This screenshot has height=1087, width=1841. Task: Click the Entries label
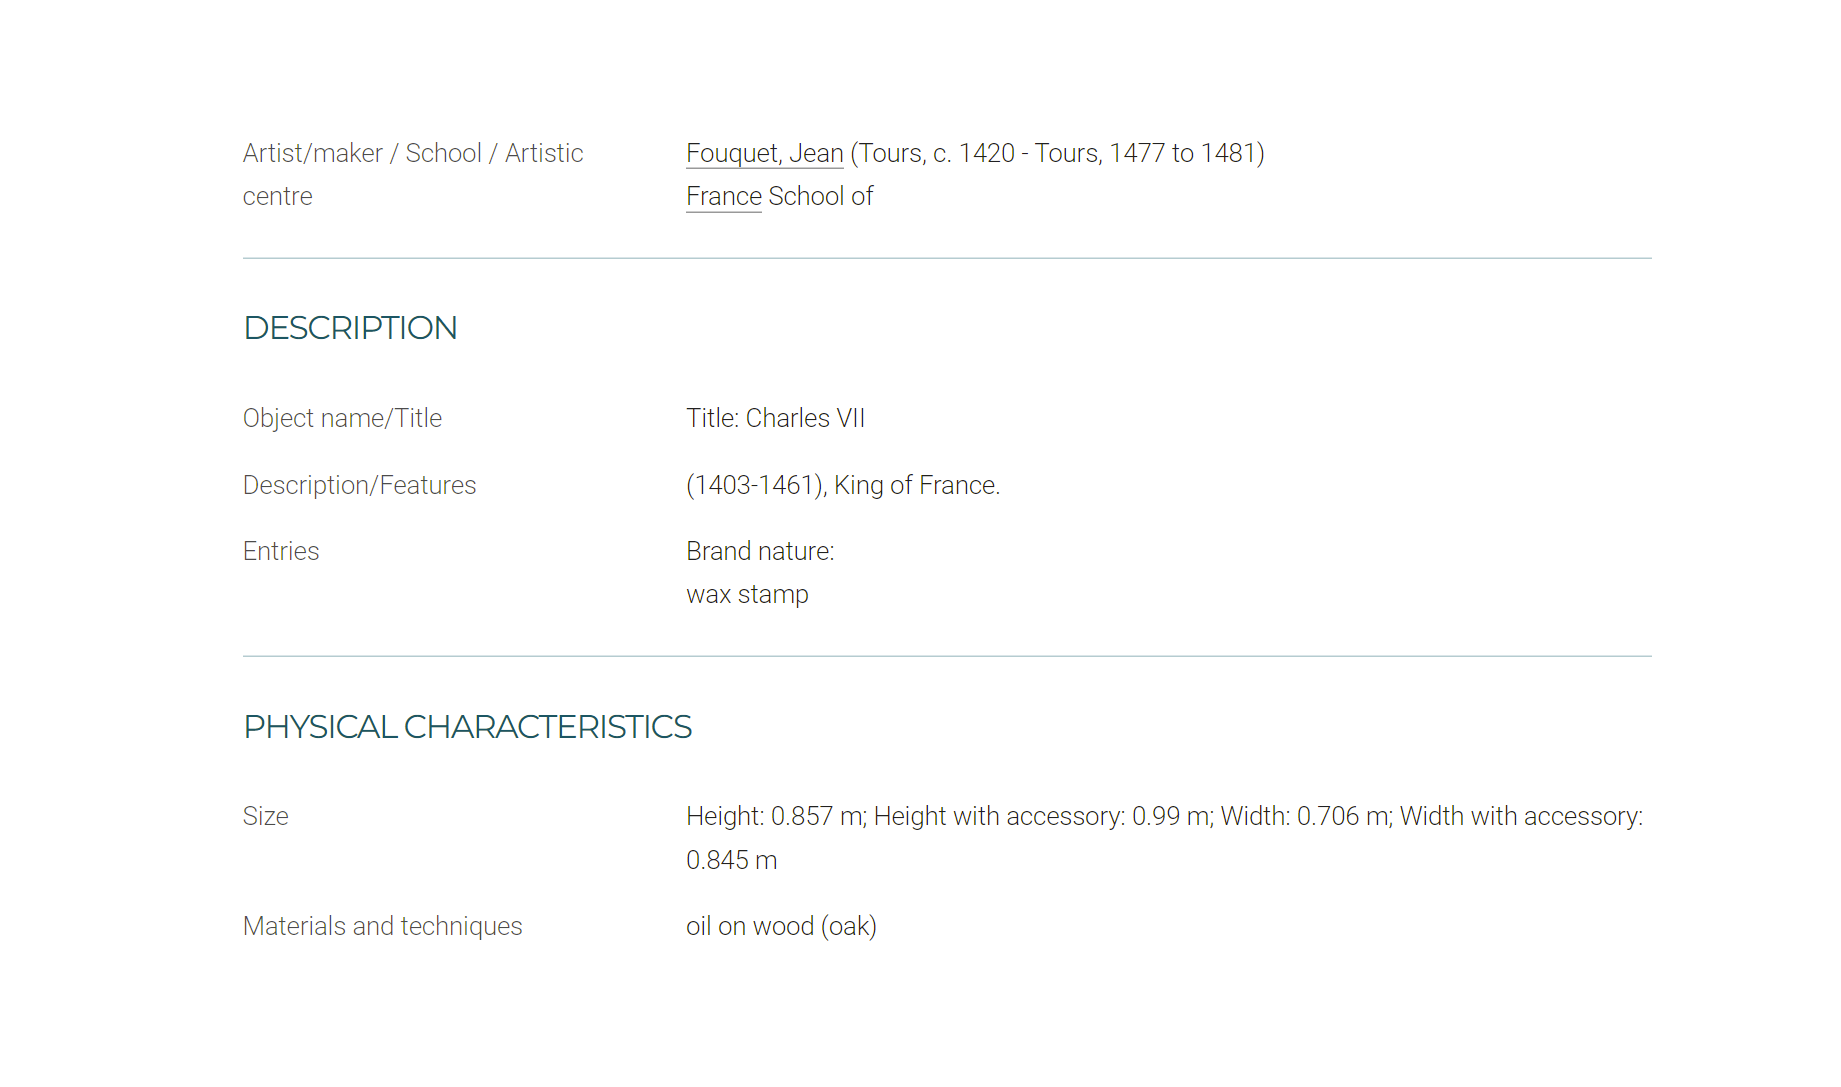tap(281, 551)
